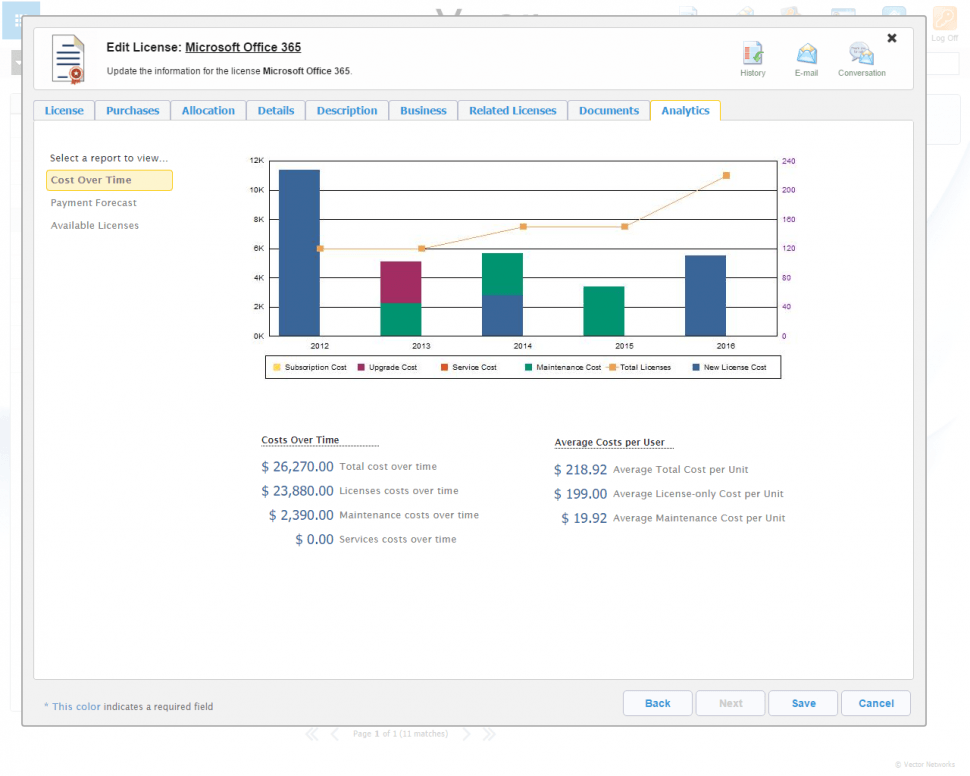The height and width of the screenshot is (776, 970).
Task: Select the Documents tab
Action: 609,111
